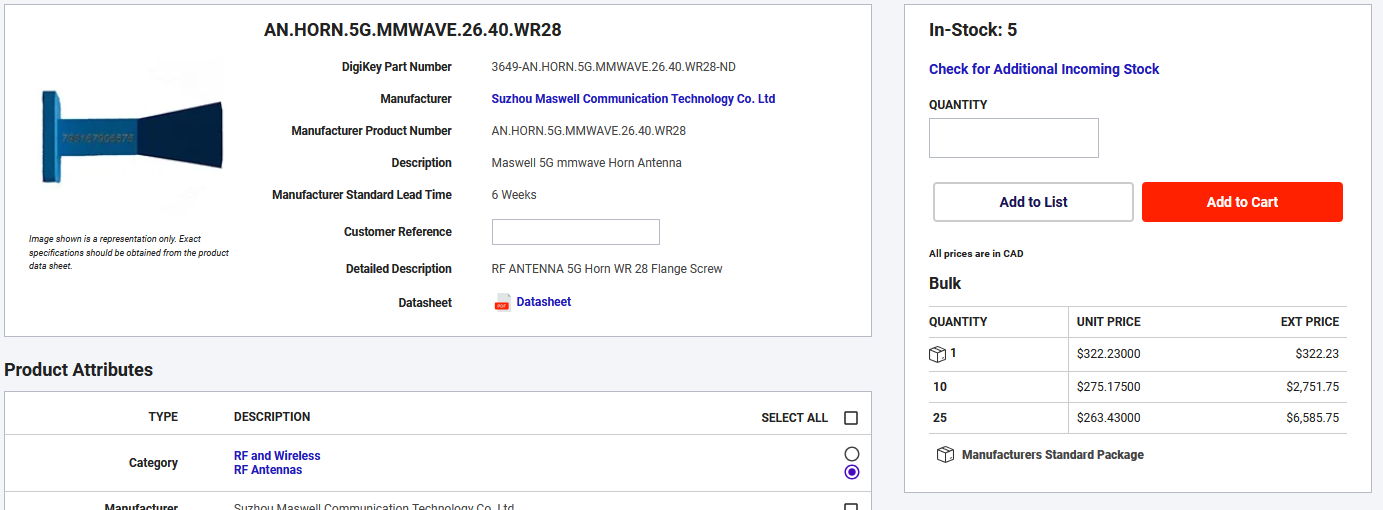Follow the RF Antennas category link

tap(268, 470)
